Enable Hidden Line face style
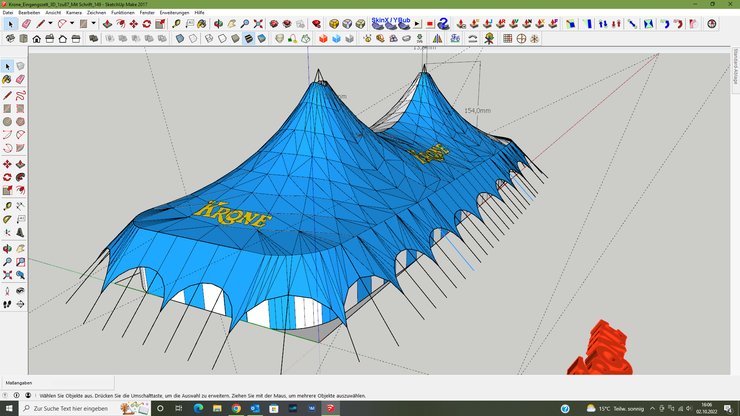 (x=222, y=39)
